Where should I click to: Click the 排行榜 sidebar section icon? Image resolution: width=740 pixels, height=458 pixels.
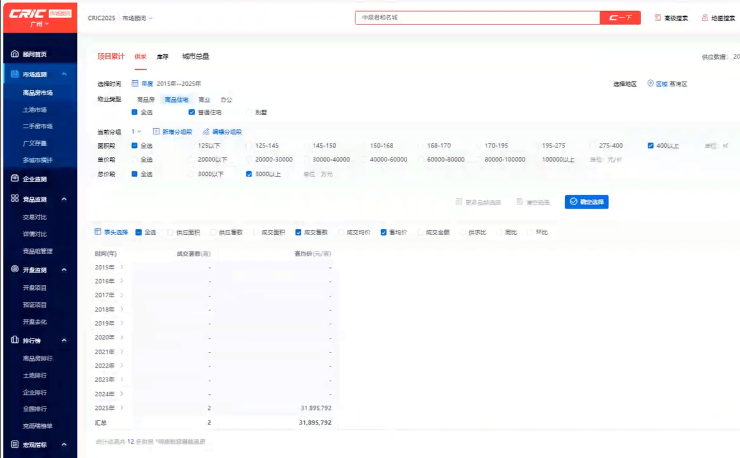(x=13, y=340)
